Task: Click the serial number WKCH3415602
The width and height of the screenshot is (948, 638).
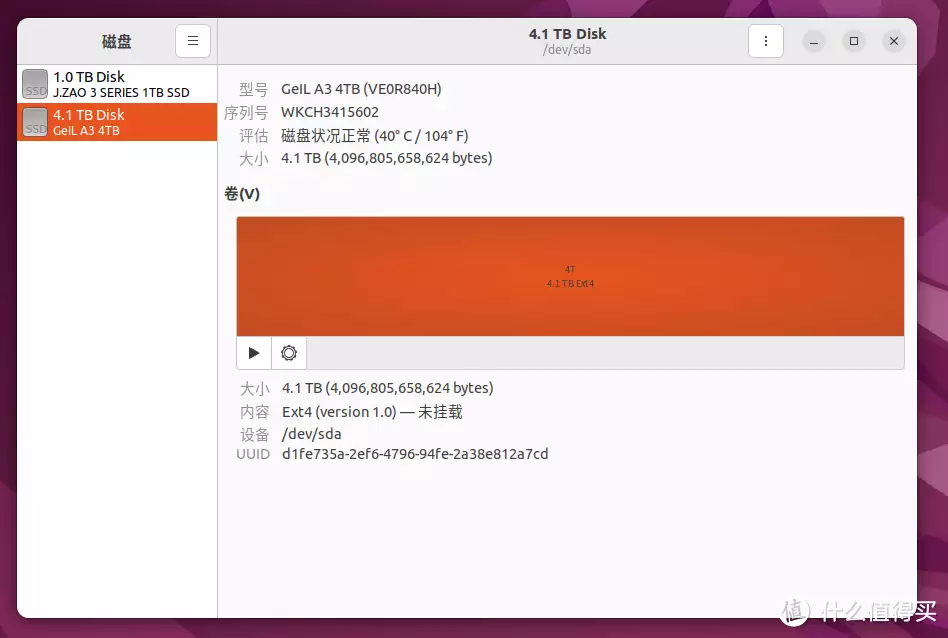Action: coord(330,112)
